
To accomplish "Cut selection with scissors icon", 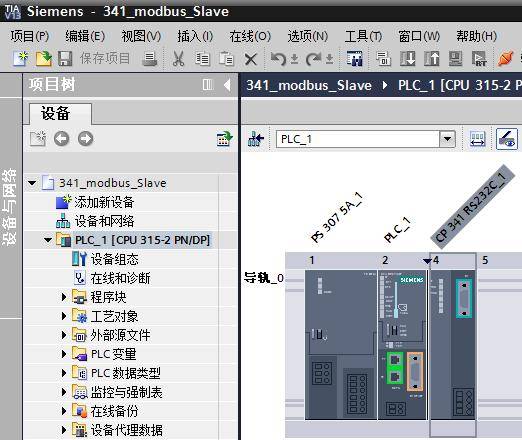I will [x=178, y=59].
